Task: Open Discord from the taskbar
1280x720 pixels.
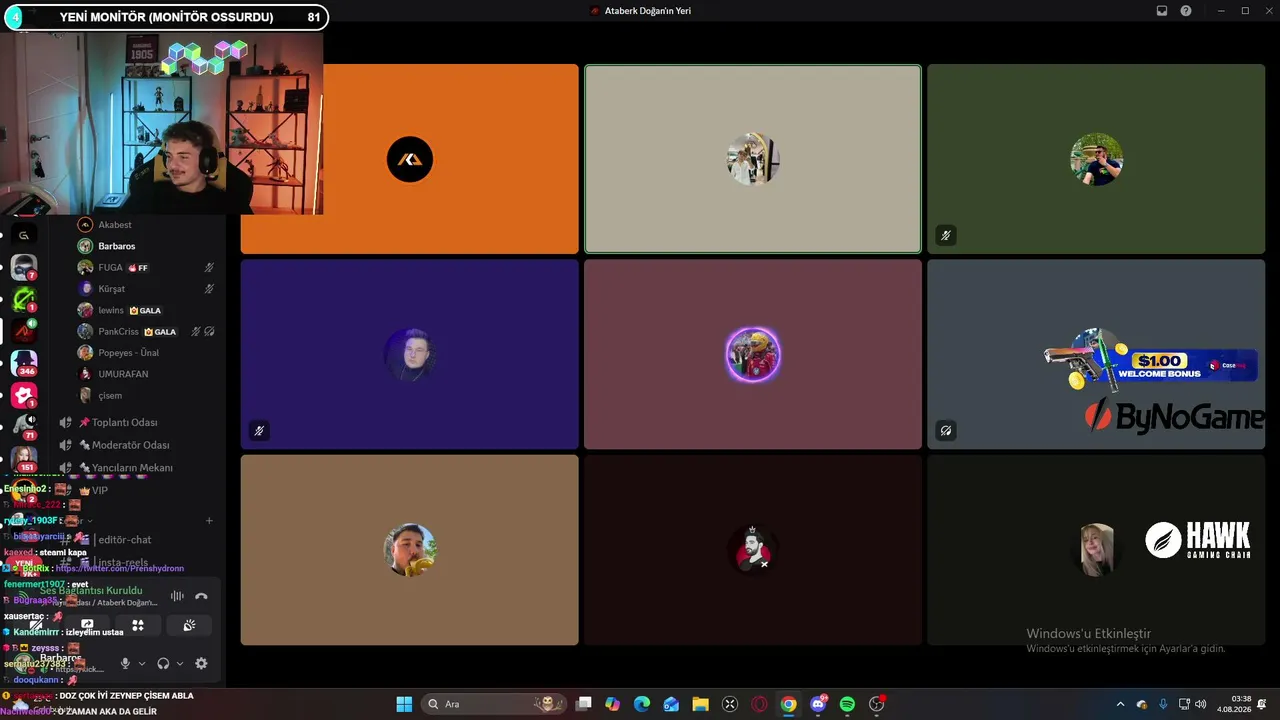Action: pyautogui.click(x=818, y=704)
